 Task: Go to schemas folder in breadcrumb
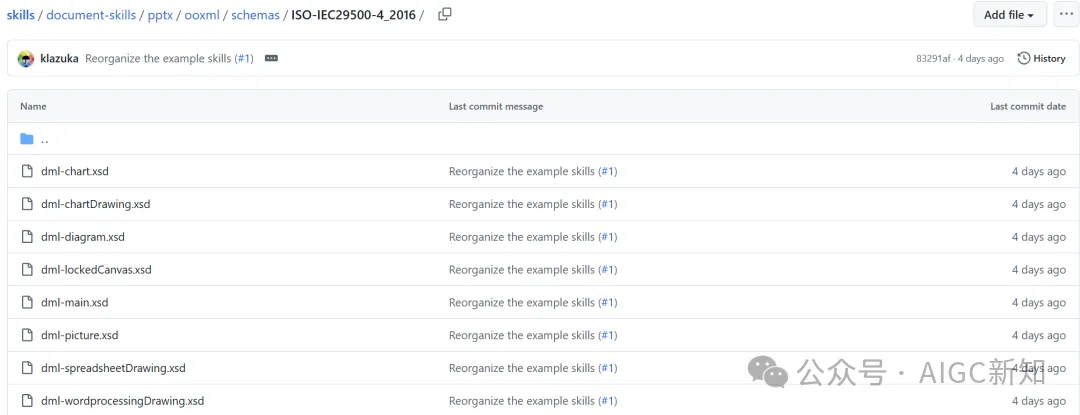[x=255, y=15]
